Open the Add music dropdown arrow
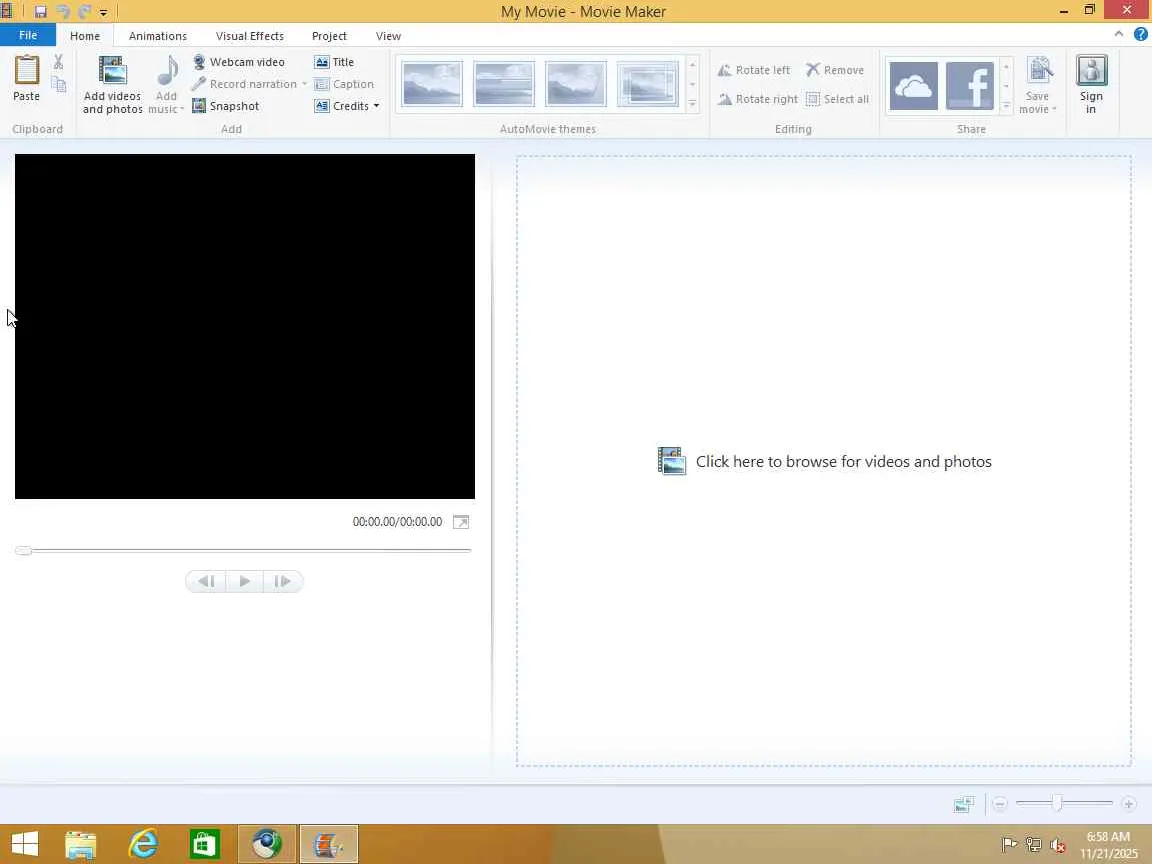The image size is (1152, 864). 182,109
